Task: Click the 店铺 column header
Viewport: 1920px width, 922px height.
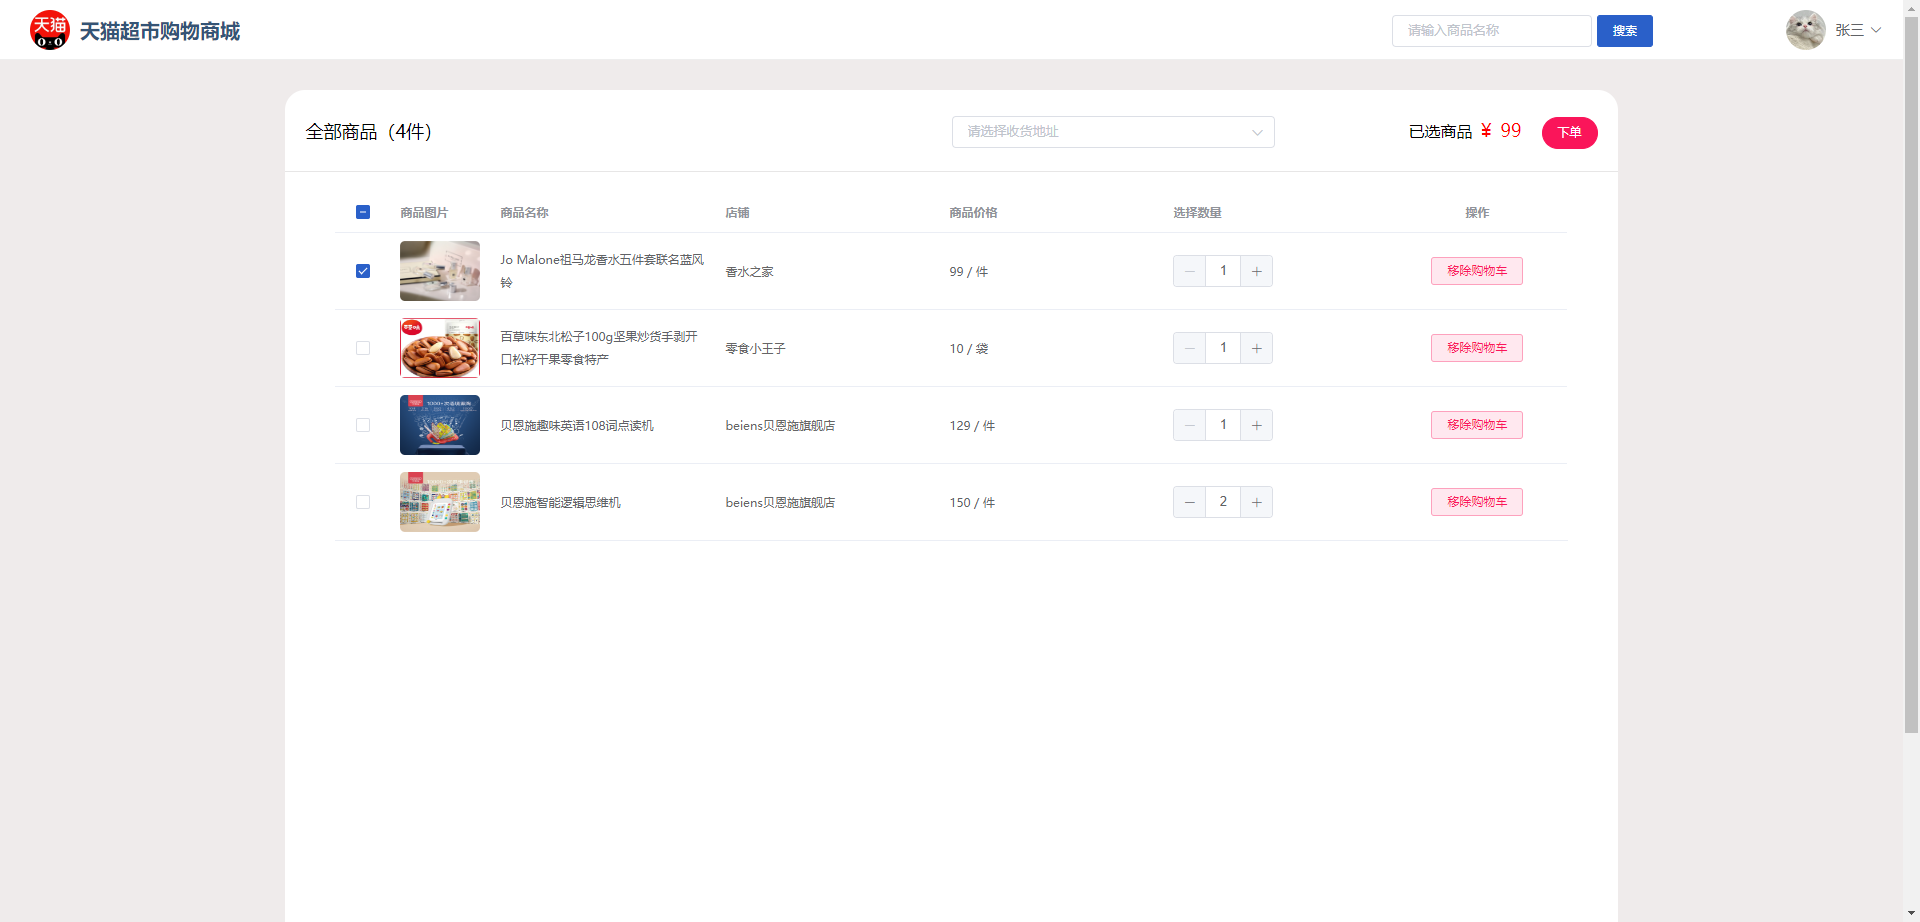Action: (x=737, y=212)
